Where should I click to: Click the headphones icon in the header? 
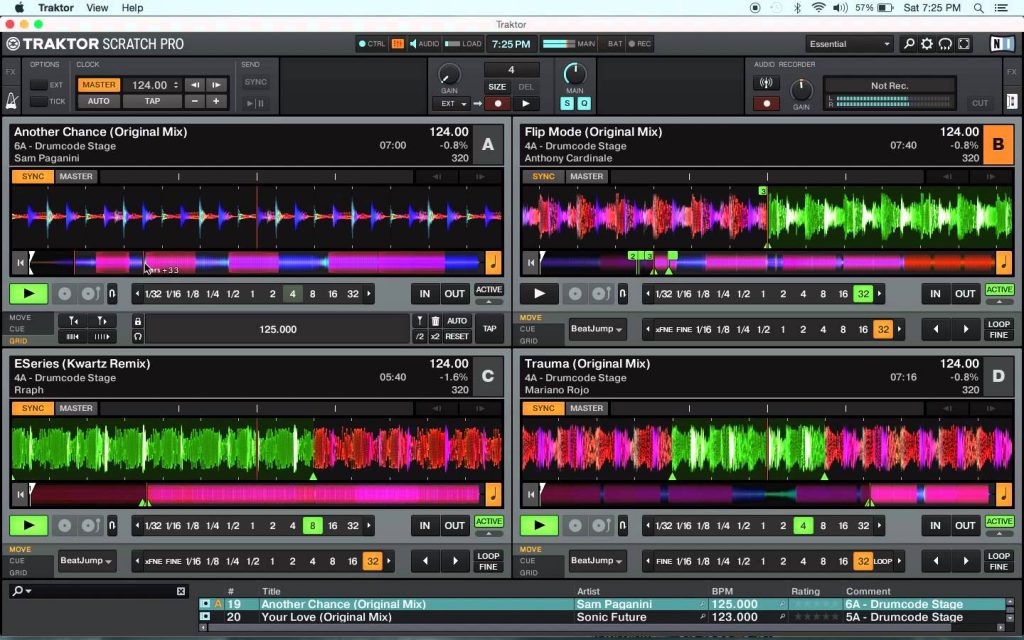pos(945,44)
